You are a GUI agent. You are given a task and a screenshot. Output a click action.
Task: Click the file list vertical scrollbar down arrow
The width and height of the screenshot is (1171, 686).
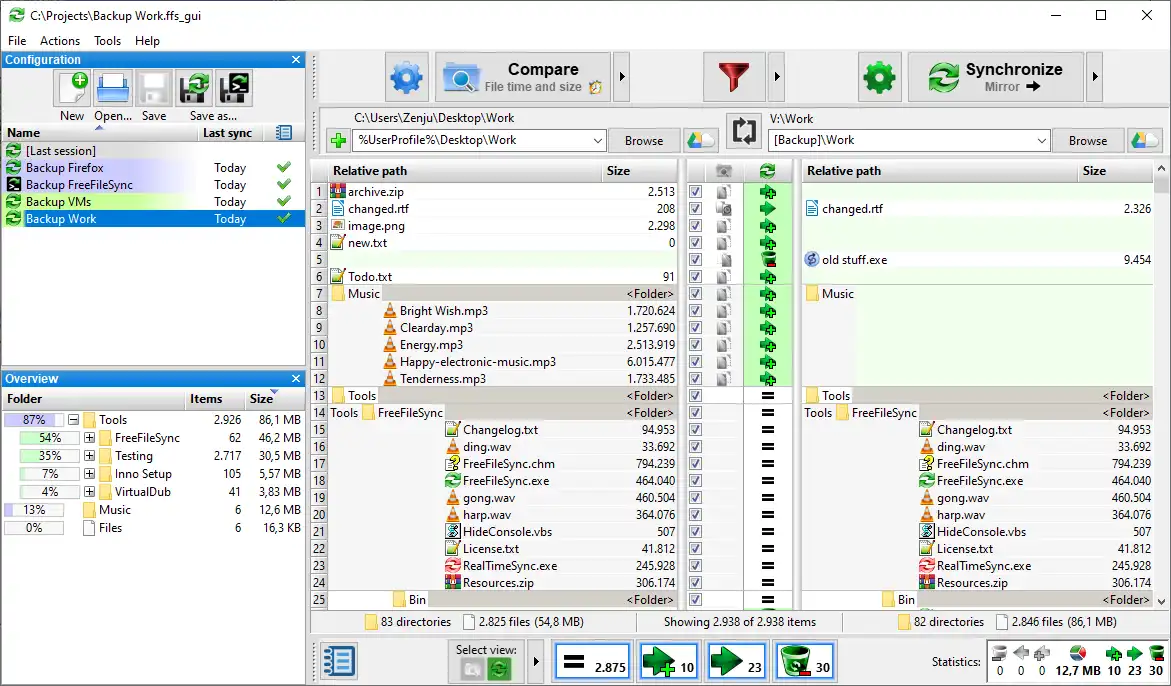pyautogui.click(x=1161, y=601)
